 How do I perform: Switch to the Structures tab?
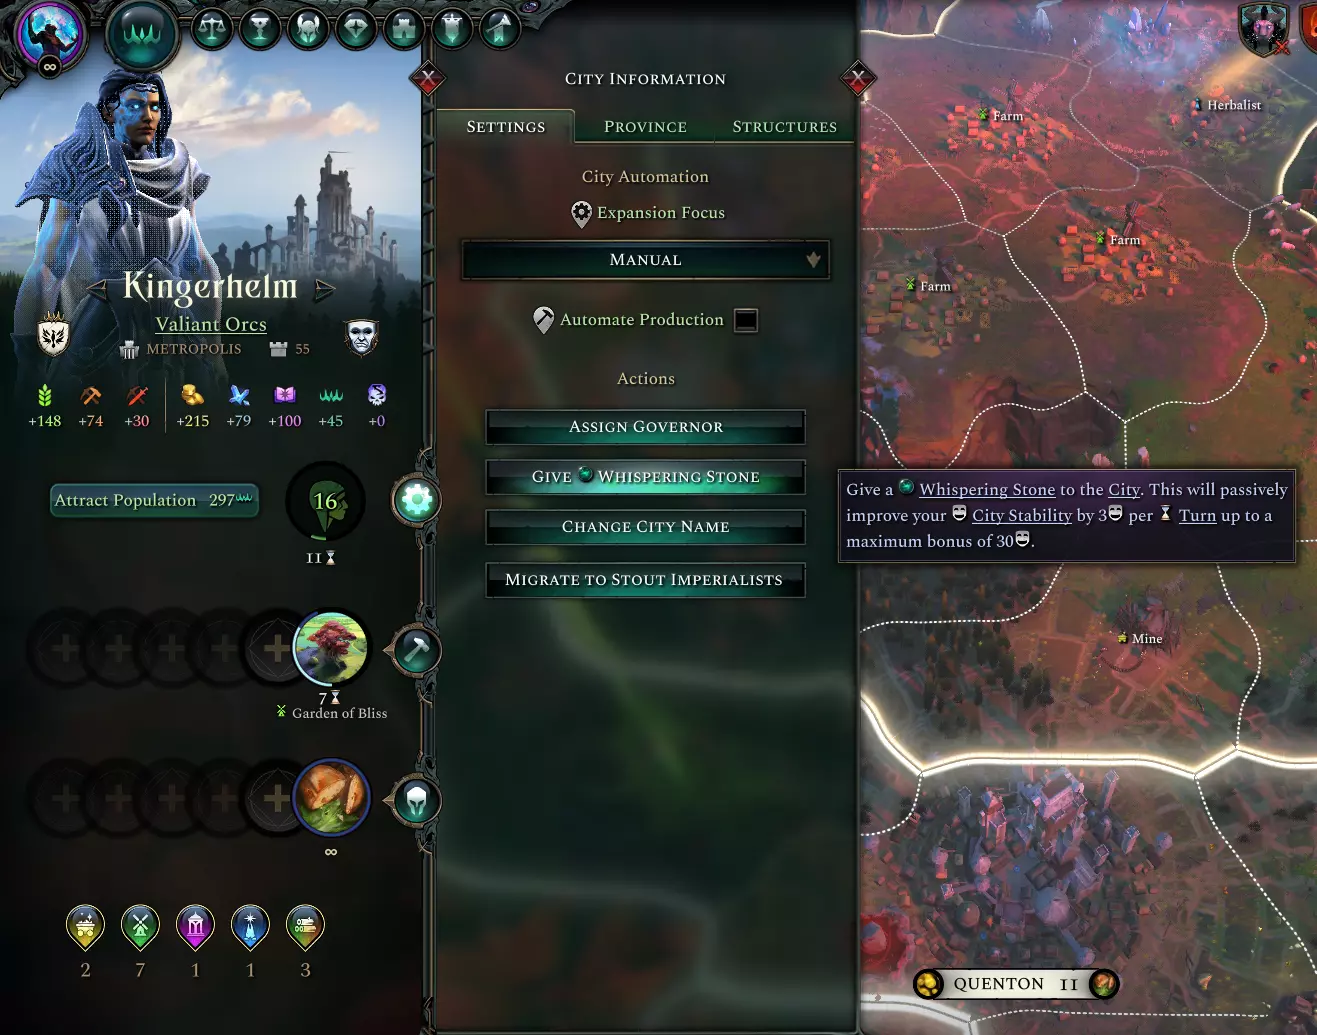click(x=784, y=127)
